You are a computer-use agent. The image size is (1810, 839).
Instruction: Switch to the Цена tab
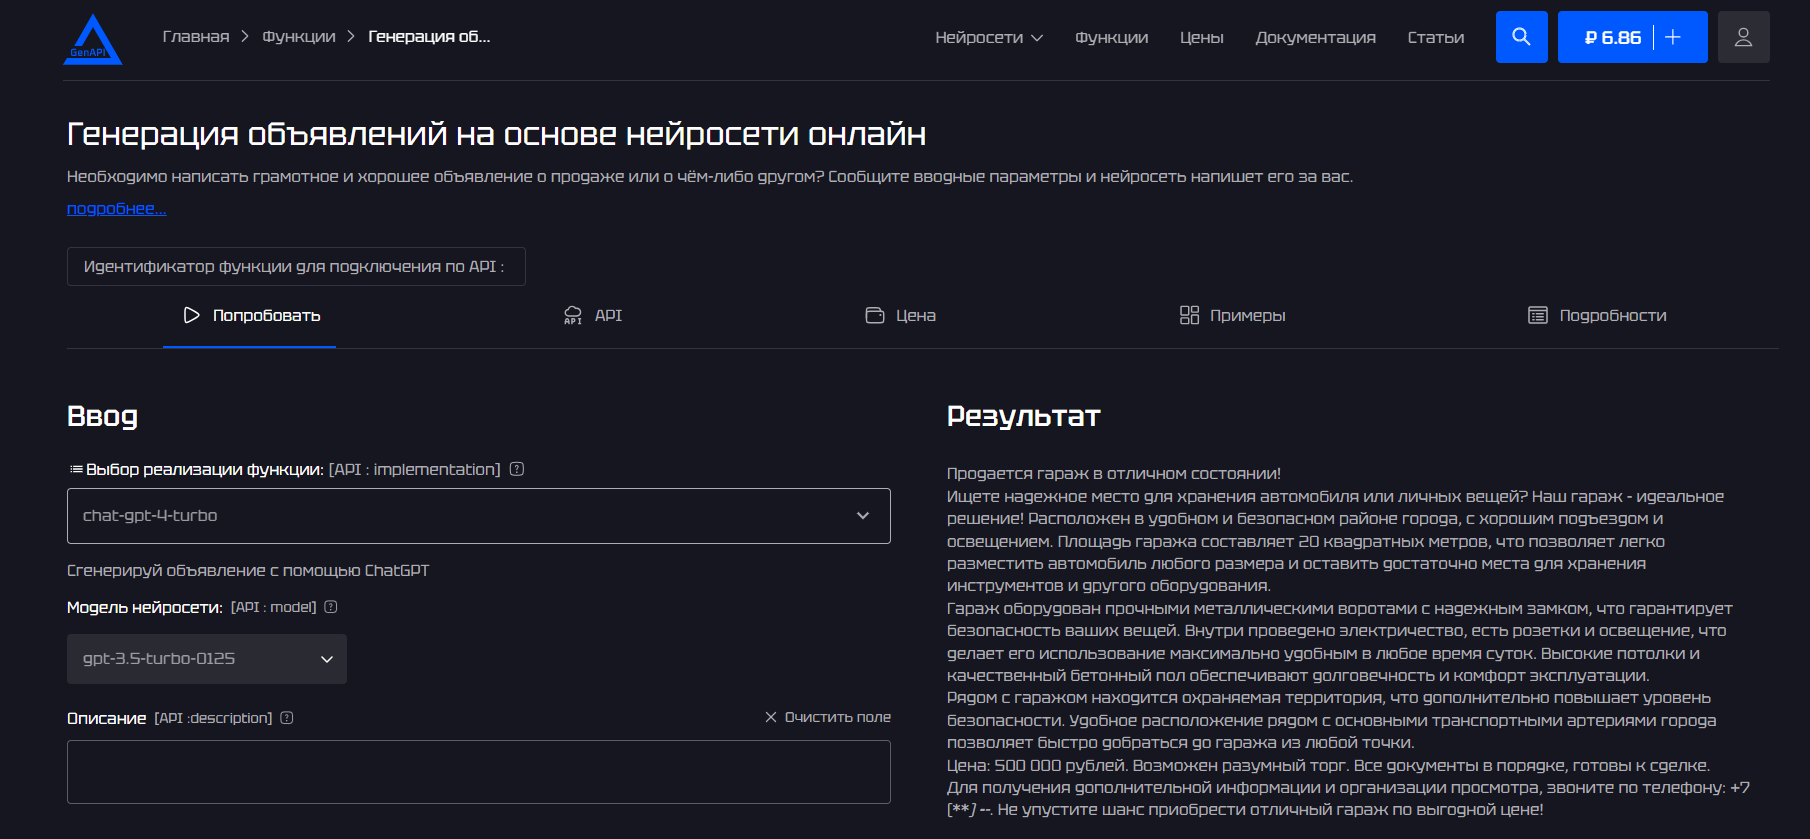tap(901, 316)
